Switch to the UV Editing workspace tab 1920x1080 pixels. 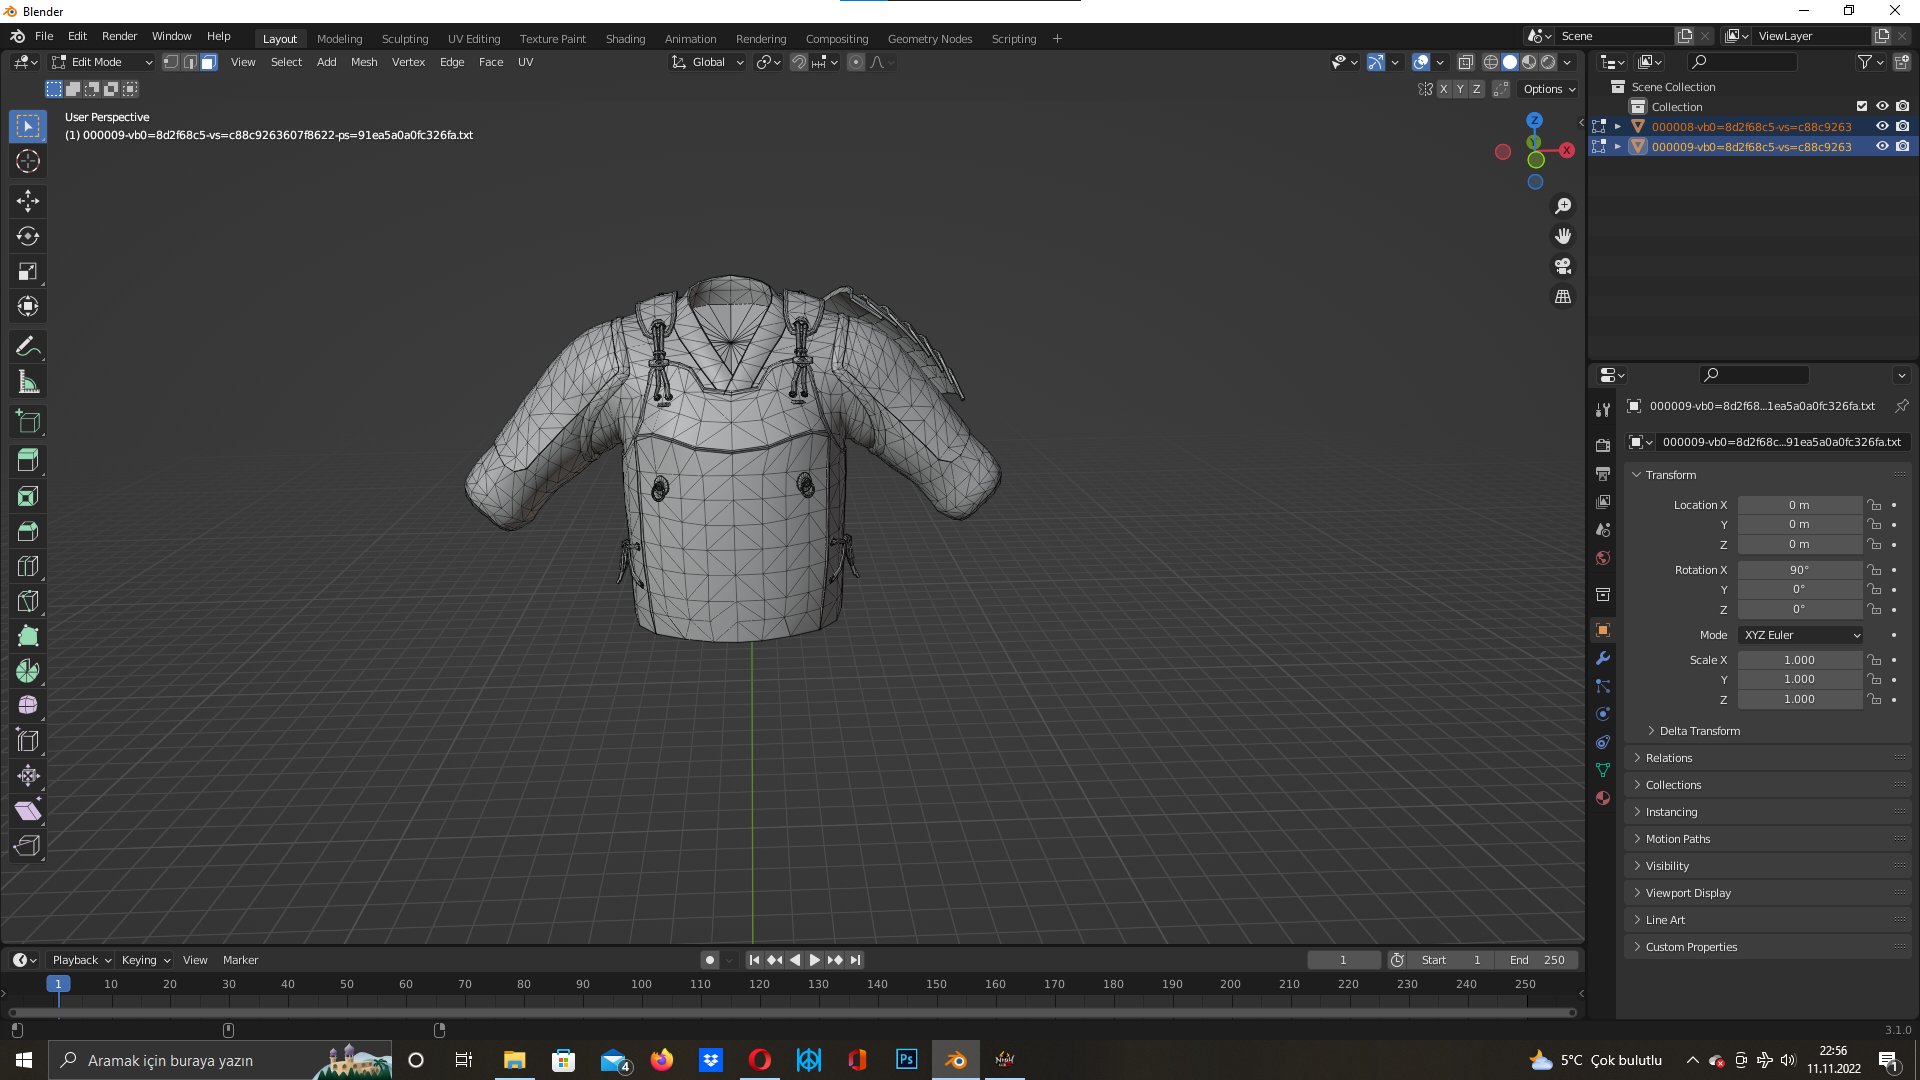(474, 39)
